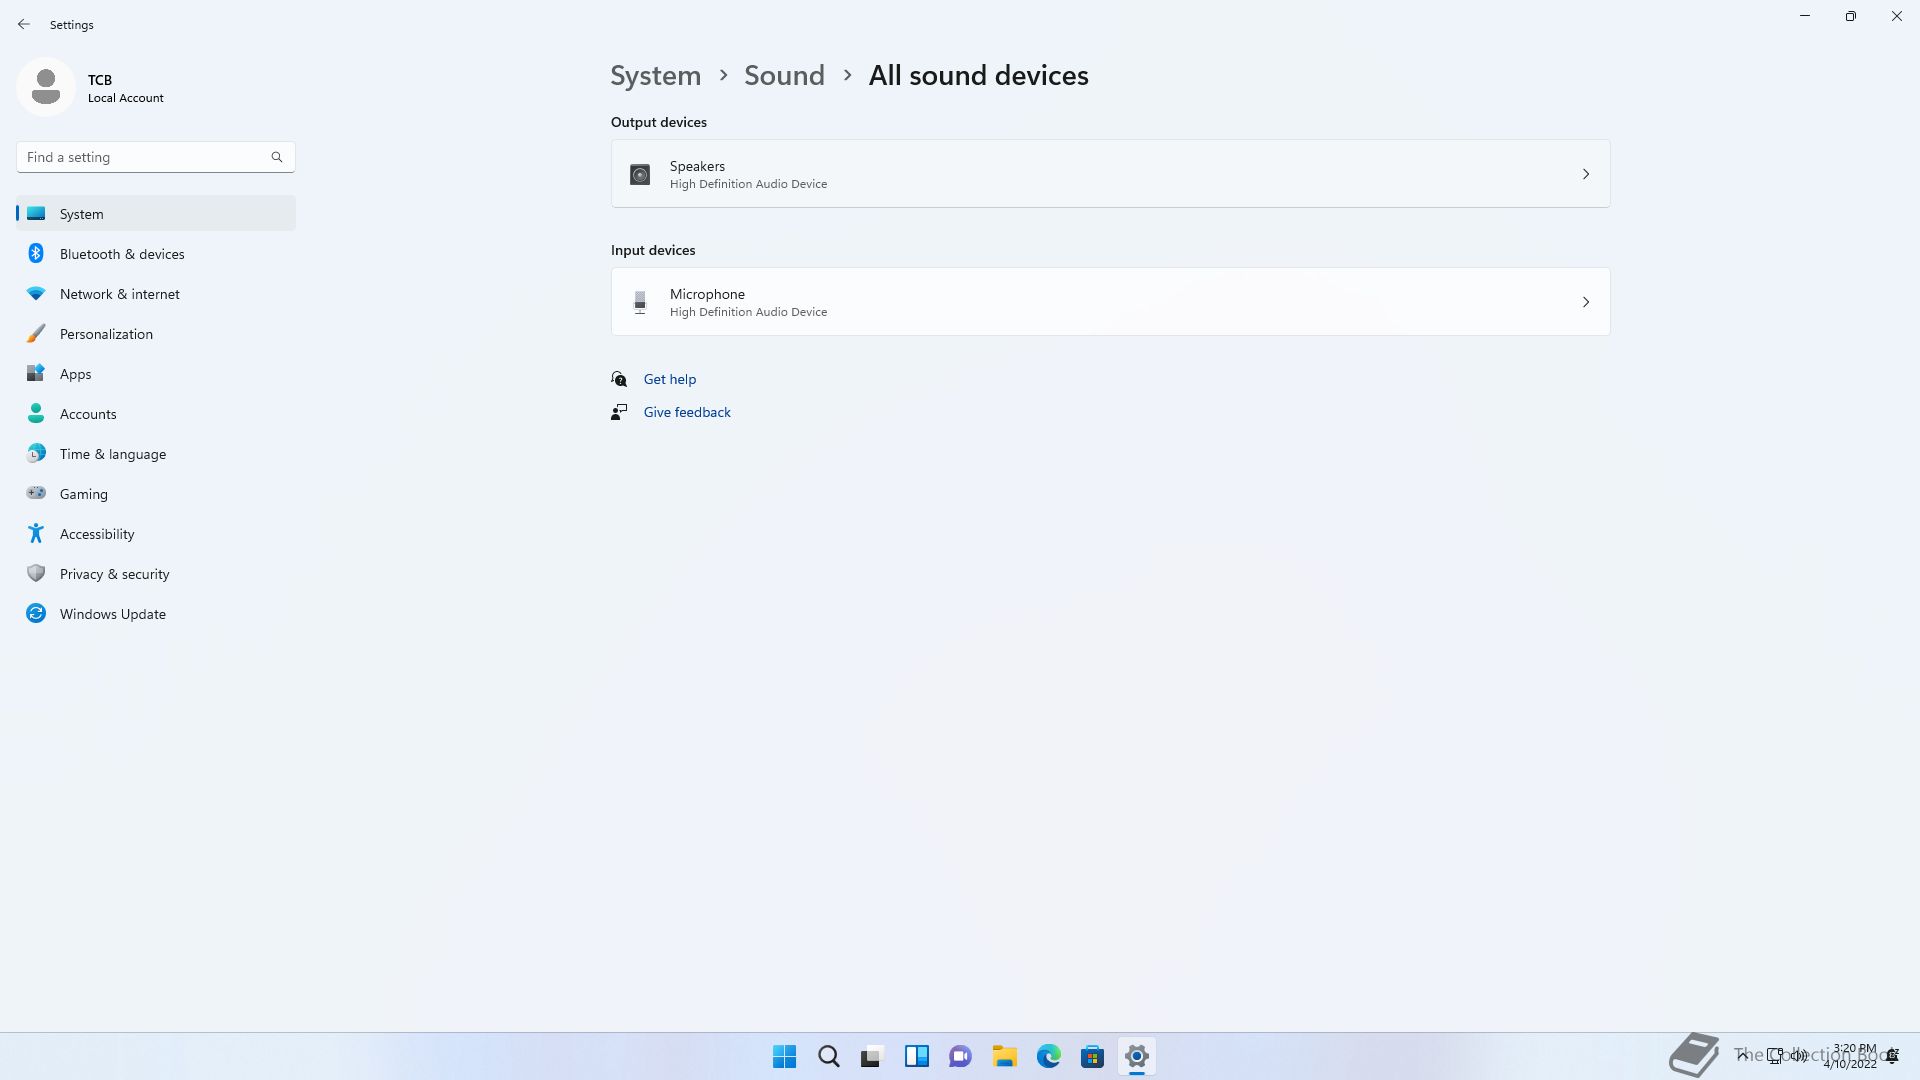Open the Get help link
This screenshot has height=1080, width=1920.
click(670, 379)
